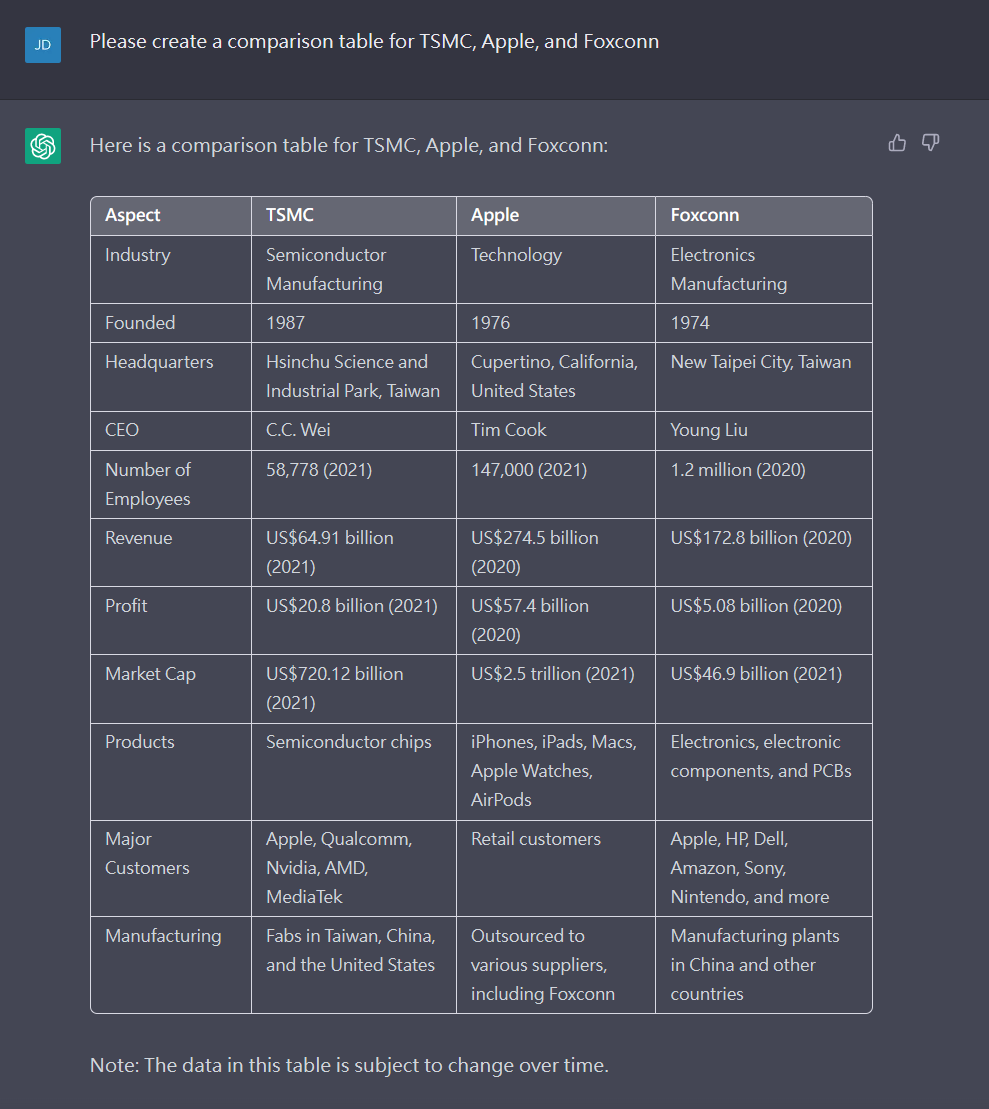Screen dimensions: 989x1109
Task: Click the user prompt message text
Action: point(374,42)
